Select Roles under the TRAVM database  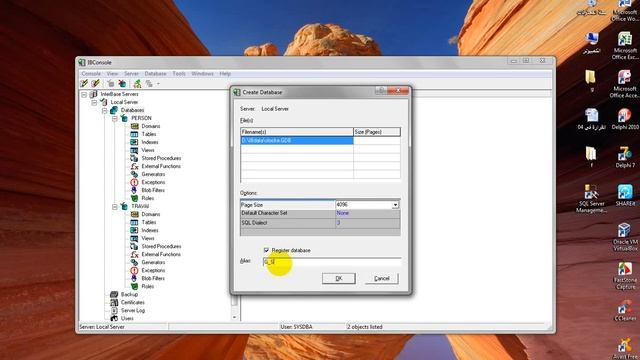[148, 286]
